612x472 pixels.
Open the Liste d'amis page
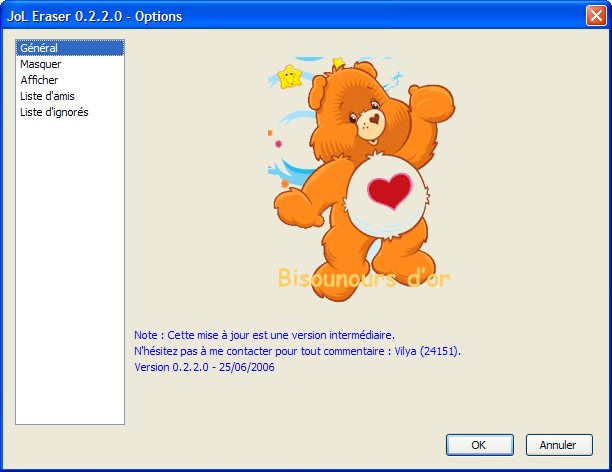[70, 96]
